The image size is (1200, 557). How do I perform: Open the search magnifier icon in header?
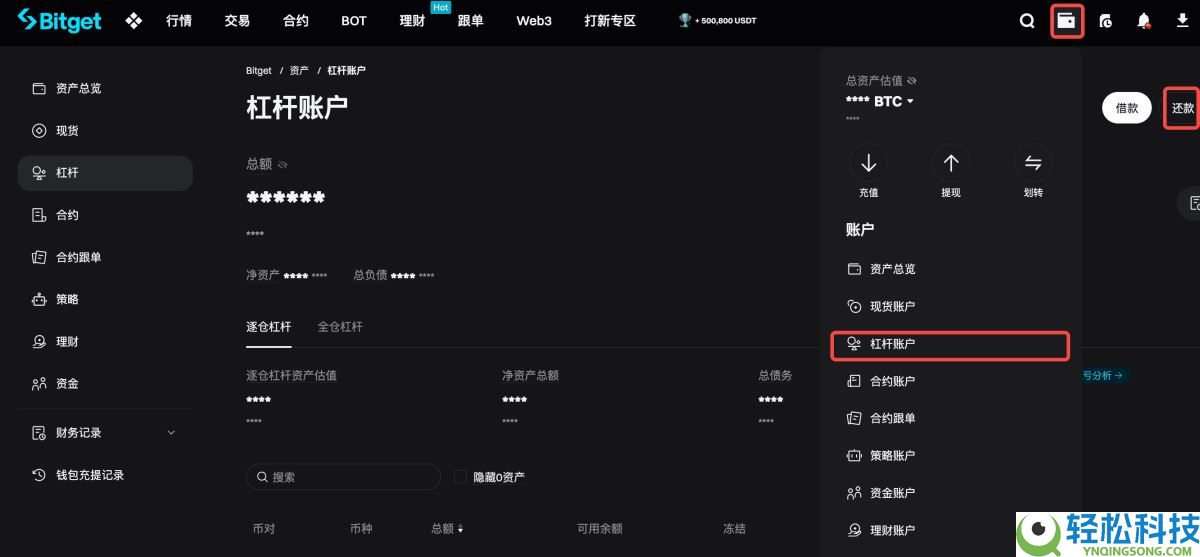(x=1027, y=21)
